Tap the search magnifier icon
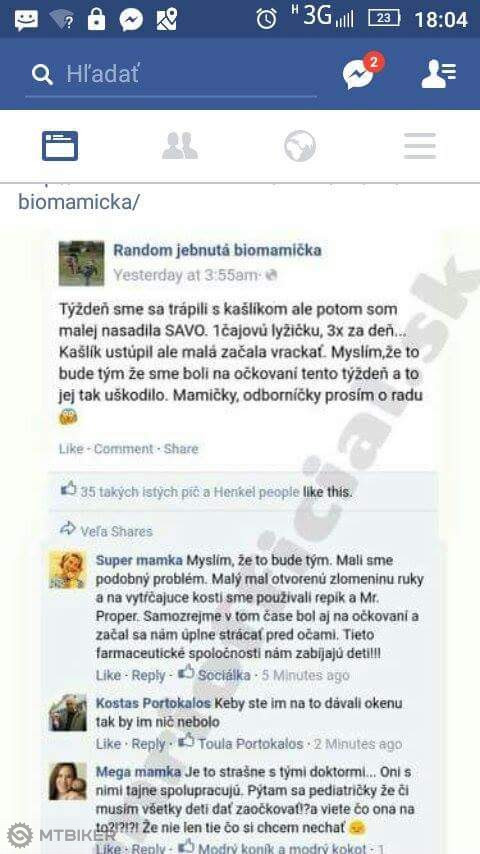The image size is (480, 854). (x=42, y=74)
